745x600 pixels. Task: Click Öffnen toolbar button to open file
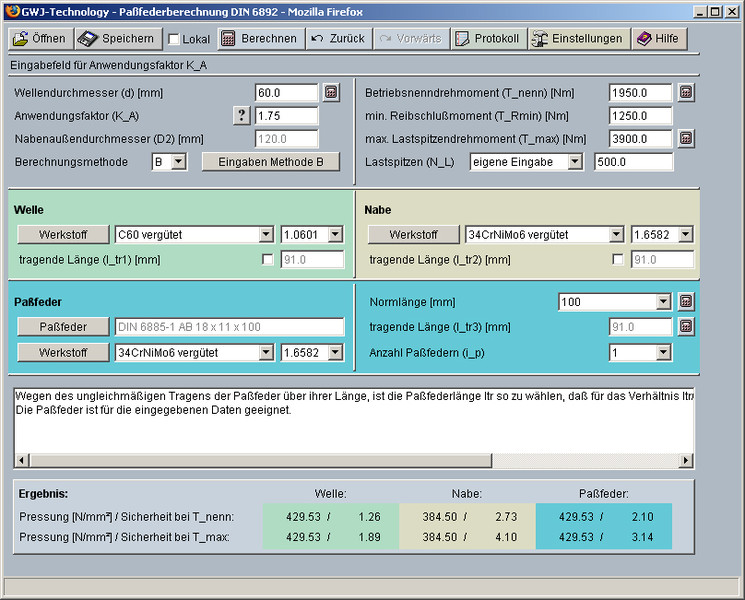[39, 39]
